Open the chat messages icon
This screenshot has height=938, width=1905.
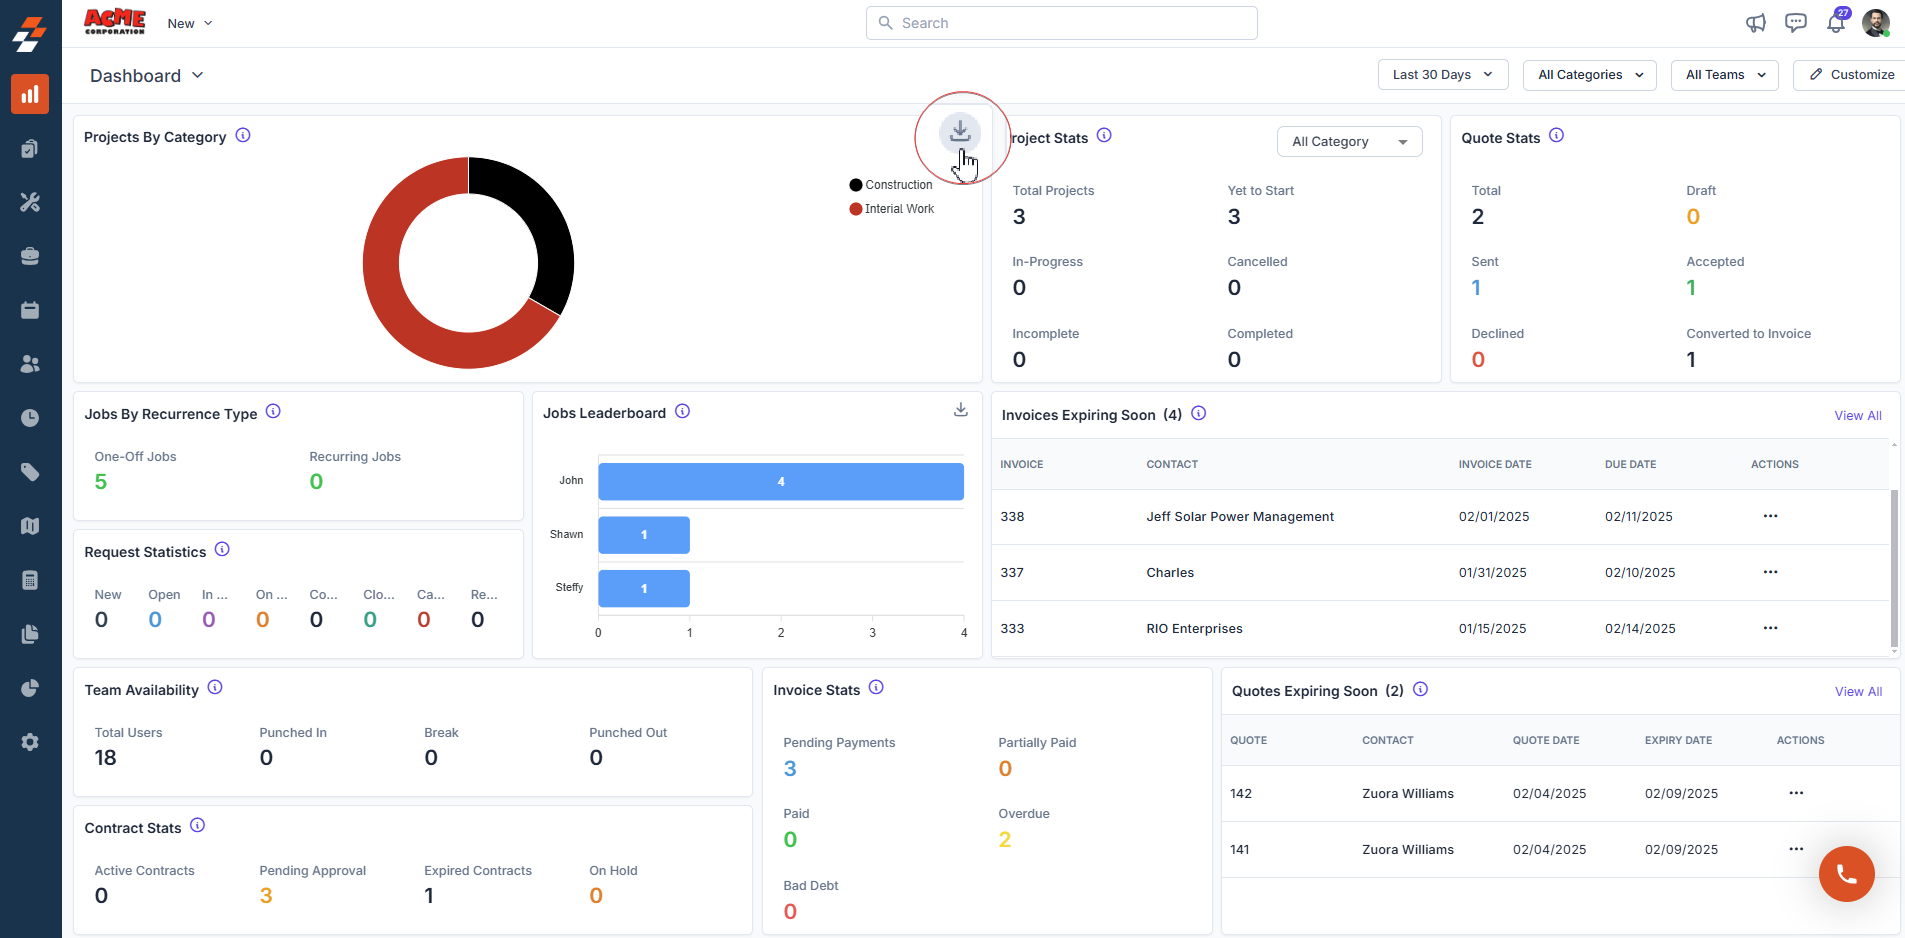click(1796, 23)
